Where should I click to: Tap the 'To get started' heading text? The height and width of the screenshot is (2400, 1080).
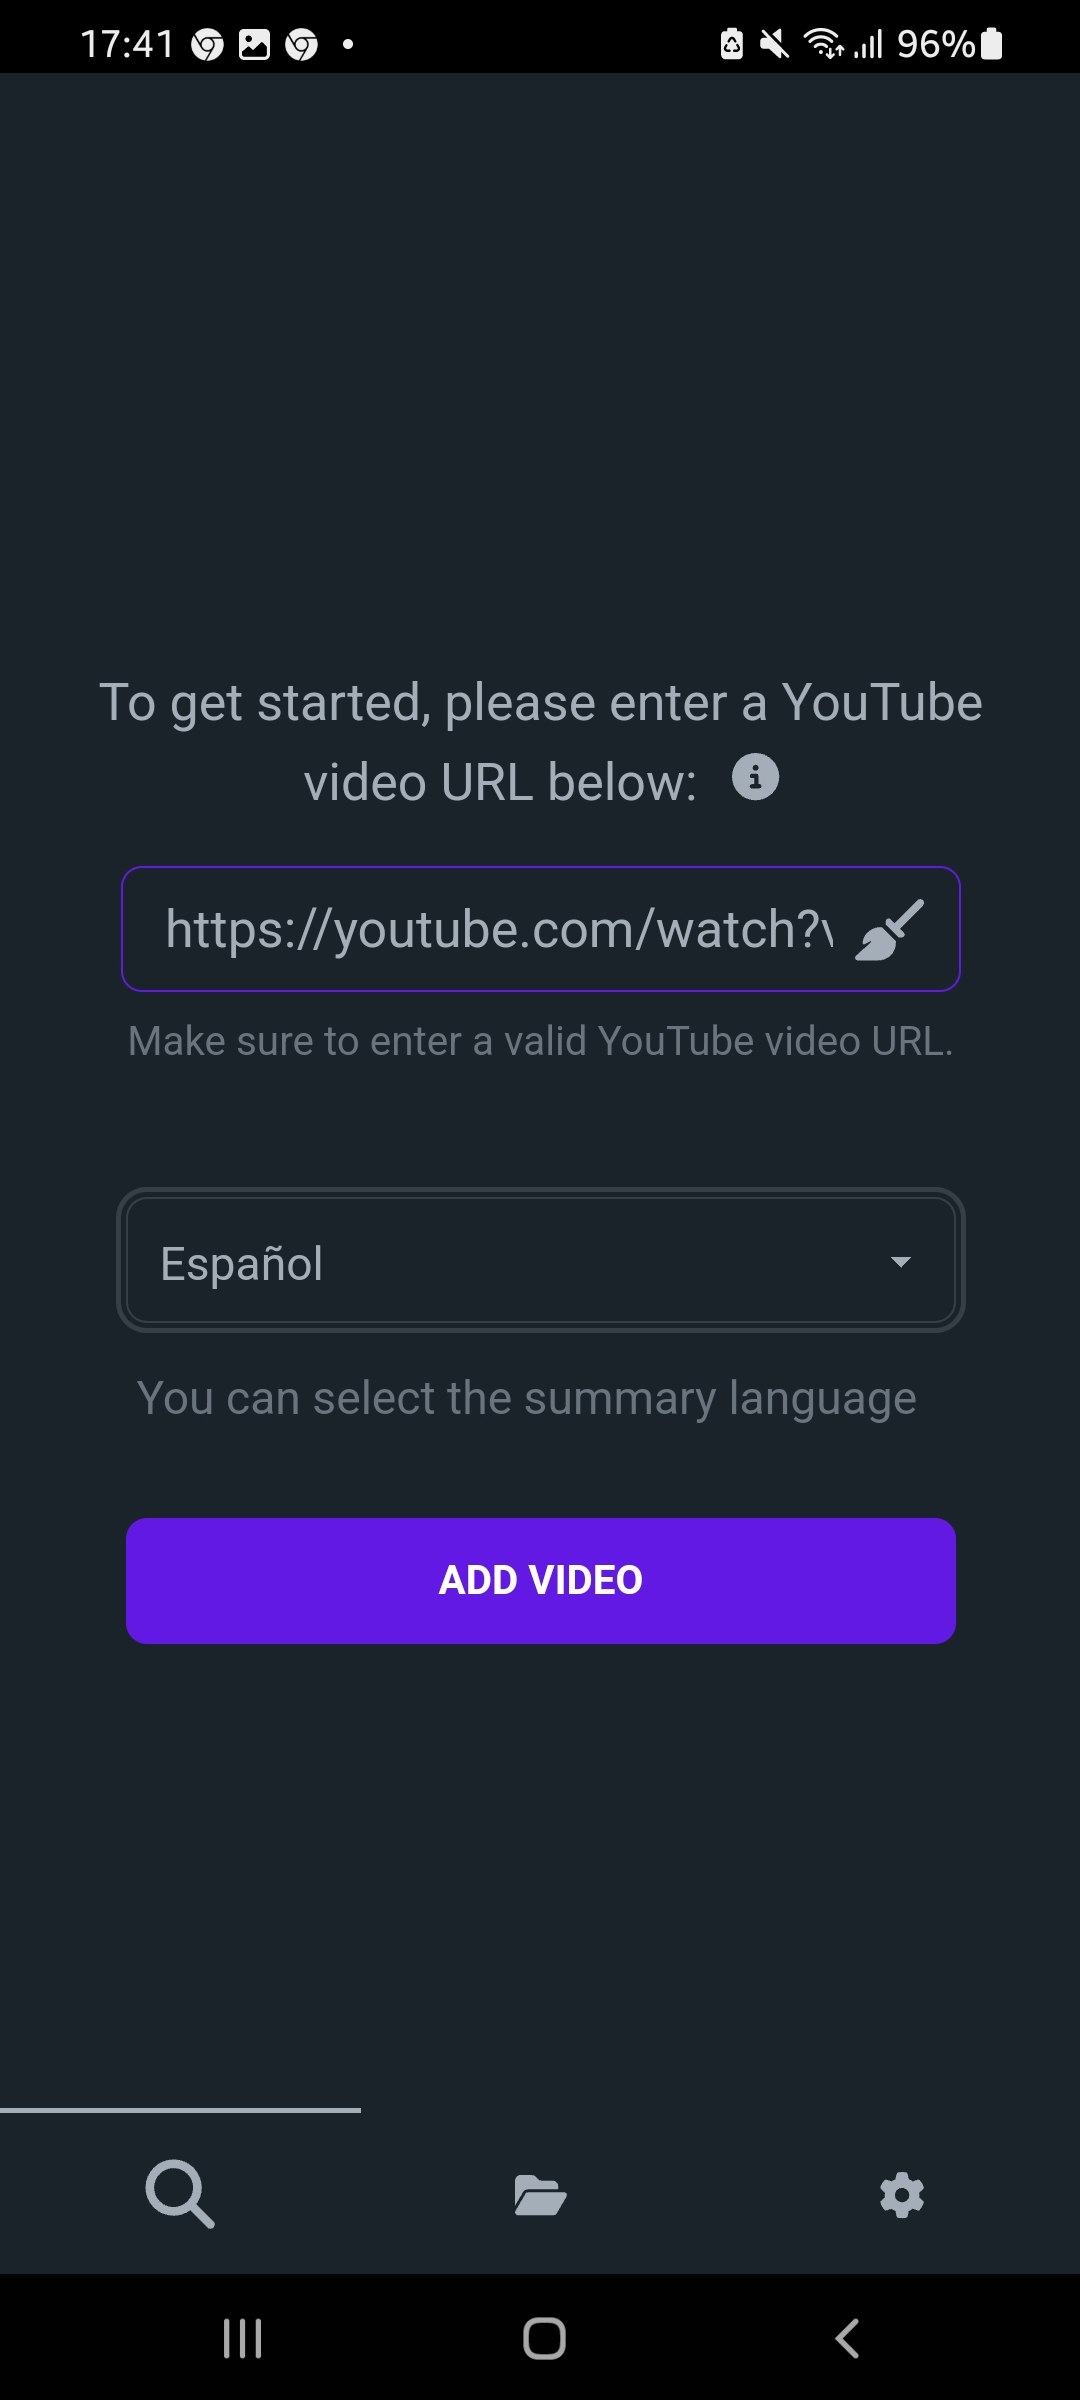pos(541,742)
